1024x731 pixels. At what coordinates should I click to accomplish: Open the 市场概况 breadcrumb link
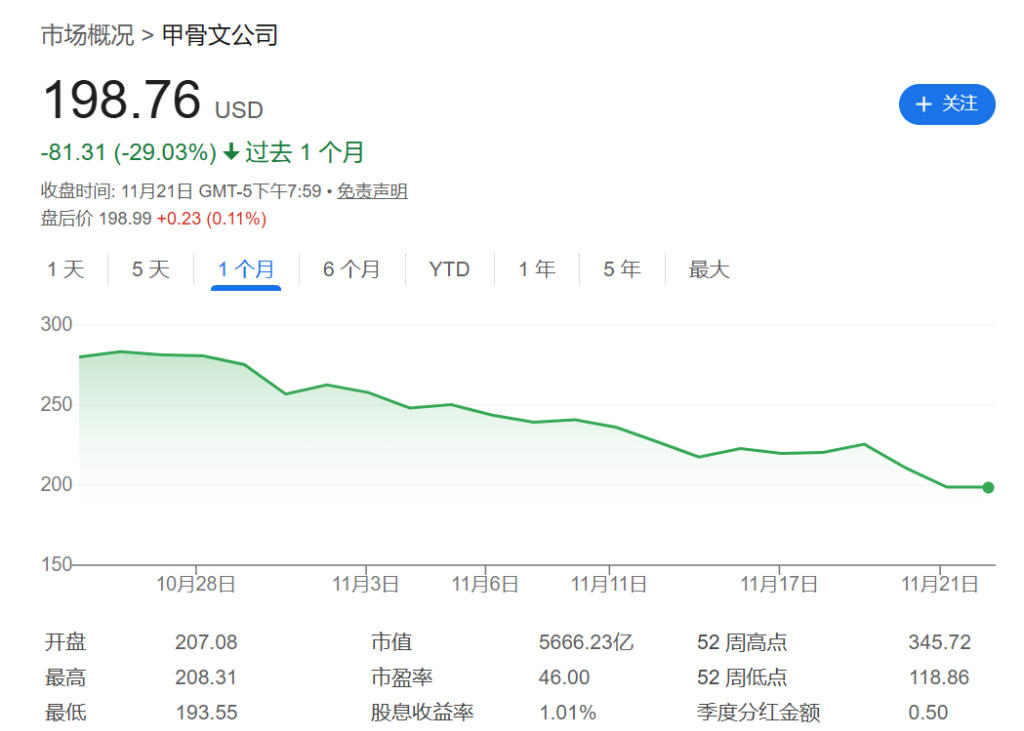click(87, 35)
